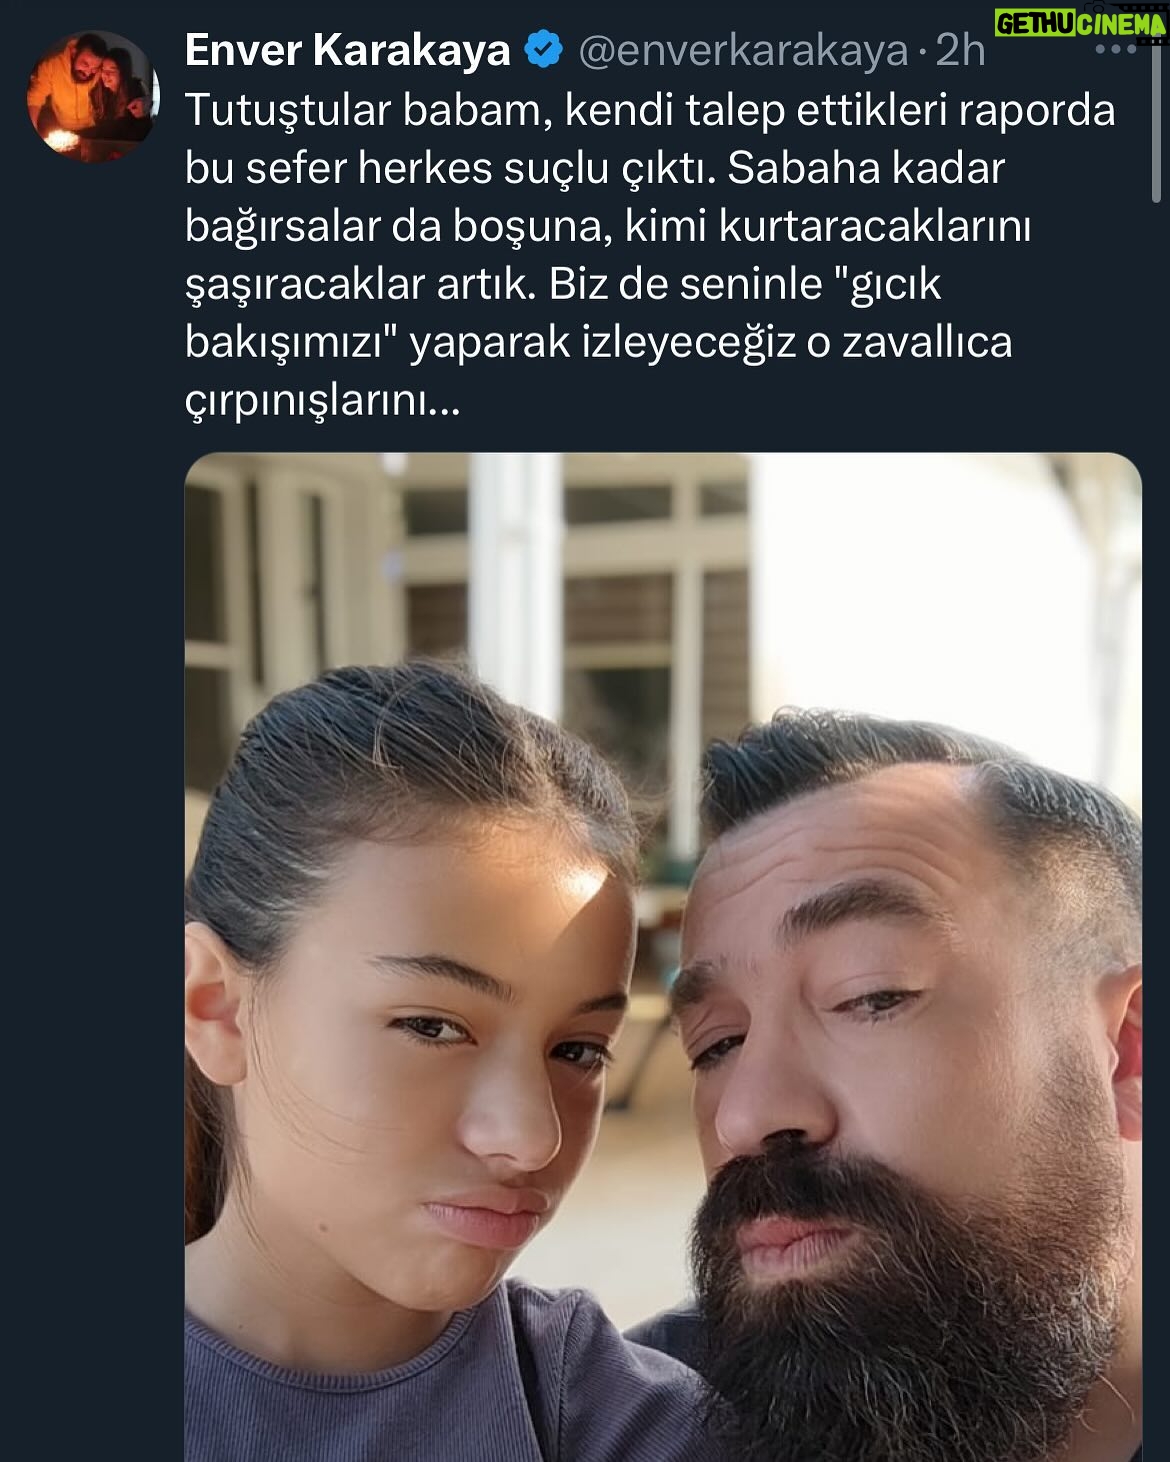Click the text 'şaşıracaklar artık'
Viewport: 1170px width, 1462px height.
[x=360, y=285]
